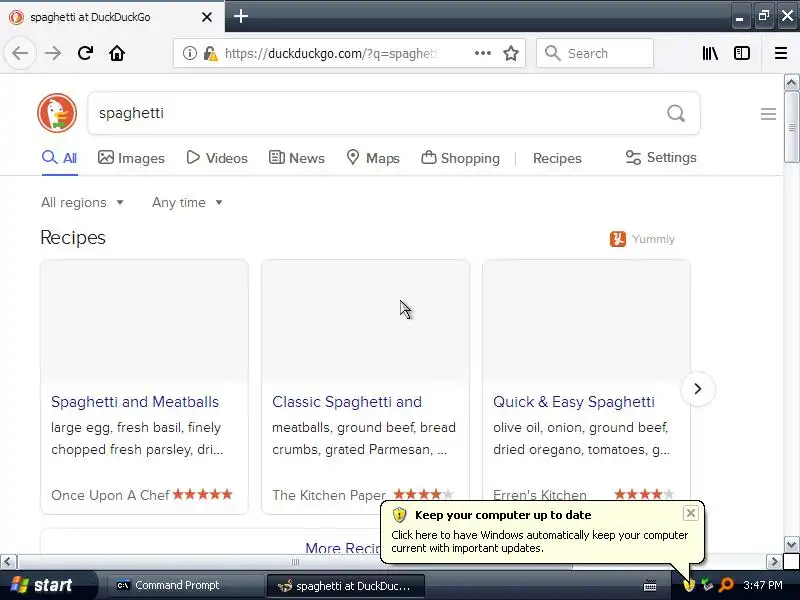
Task: Click the DuckDuckGo duck logo
Action: (x=57, y=113)
